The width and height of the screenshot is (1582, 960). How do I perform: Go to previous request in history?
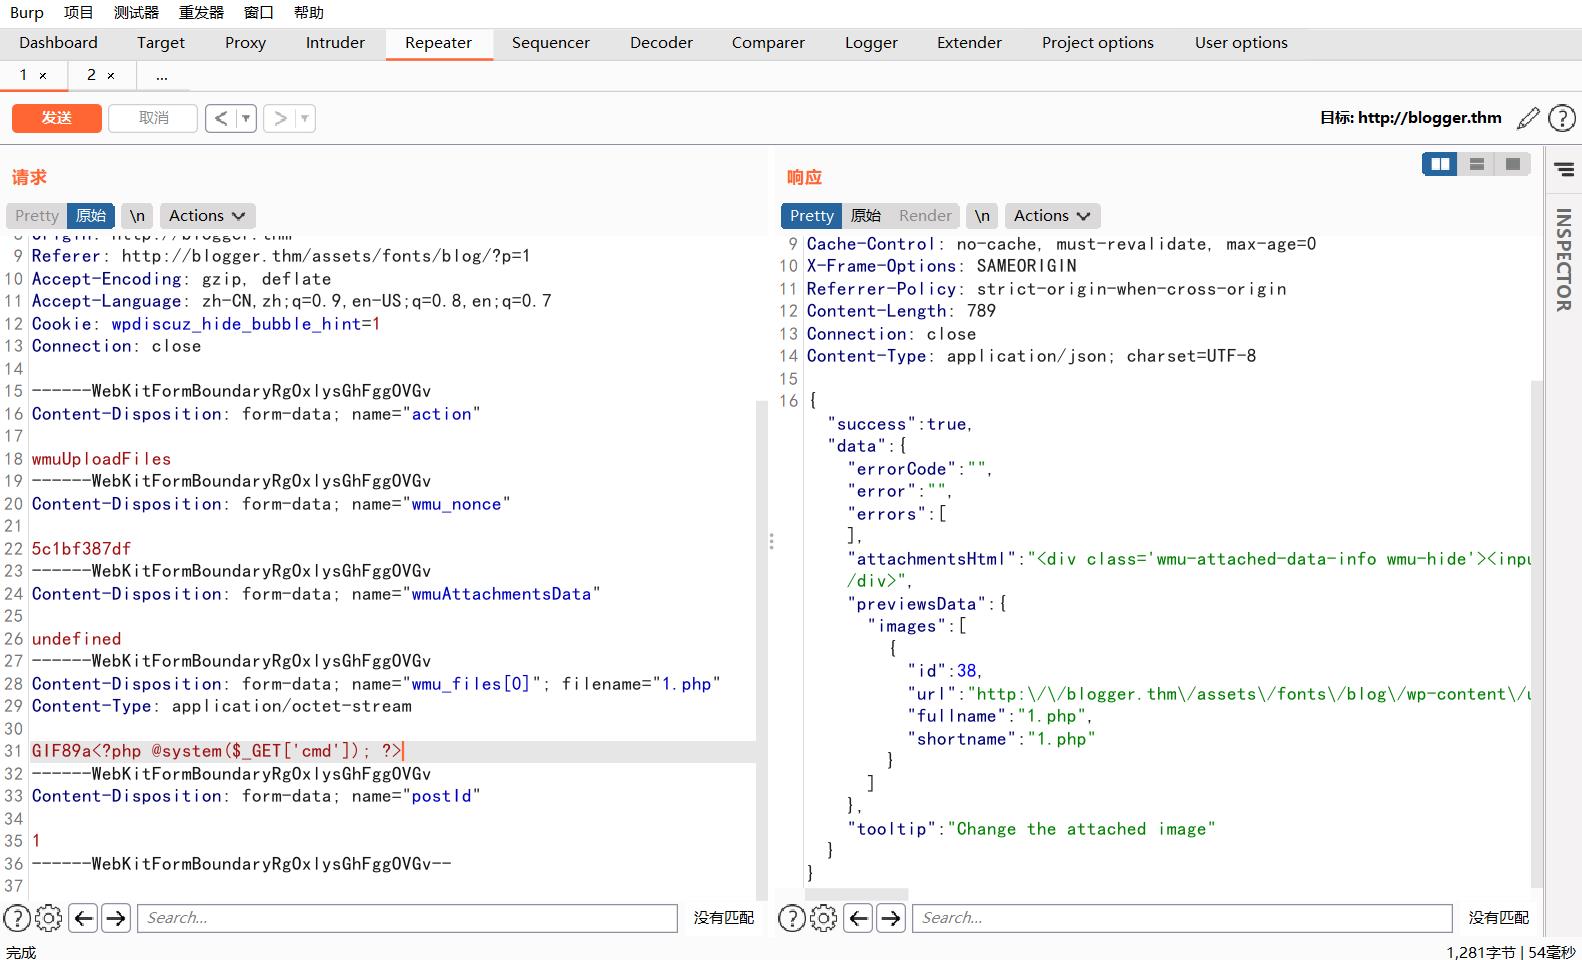[221, 118]
